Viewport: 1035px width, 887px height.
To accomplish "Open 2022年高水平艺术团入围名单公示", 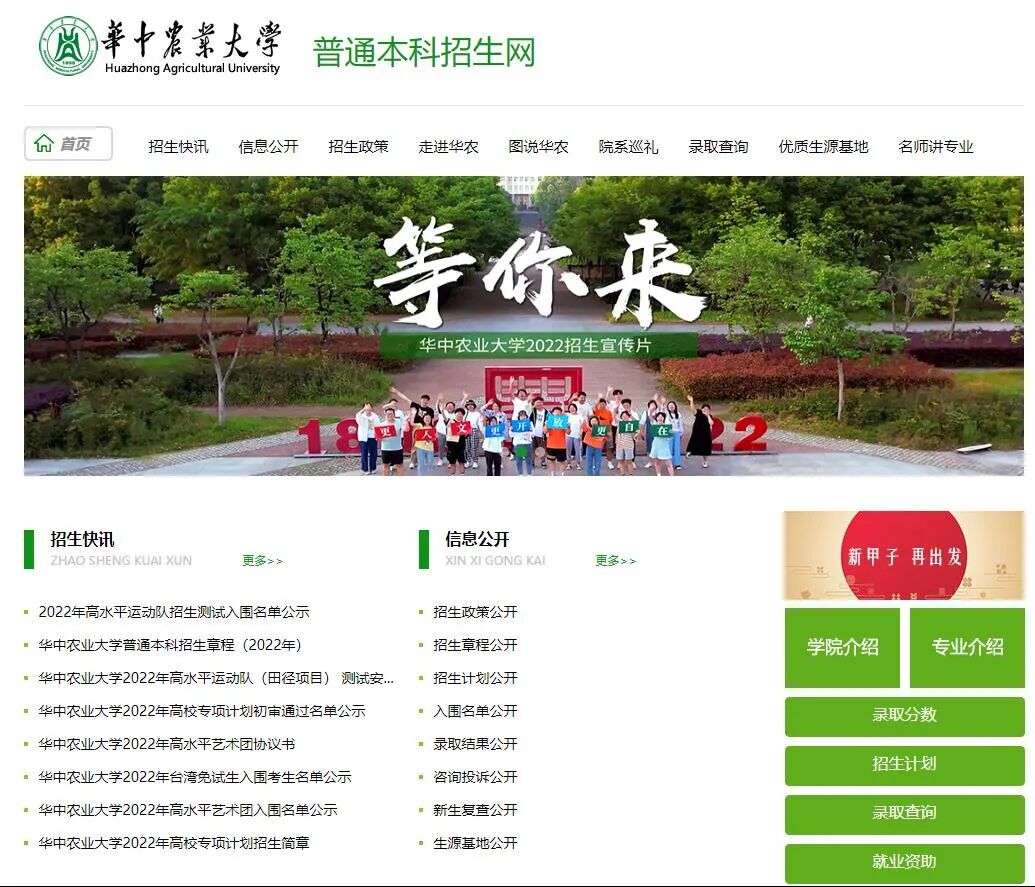I will coord(188,810).
